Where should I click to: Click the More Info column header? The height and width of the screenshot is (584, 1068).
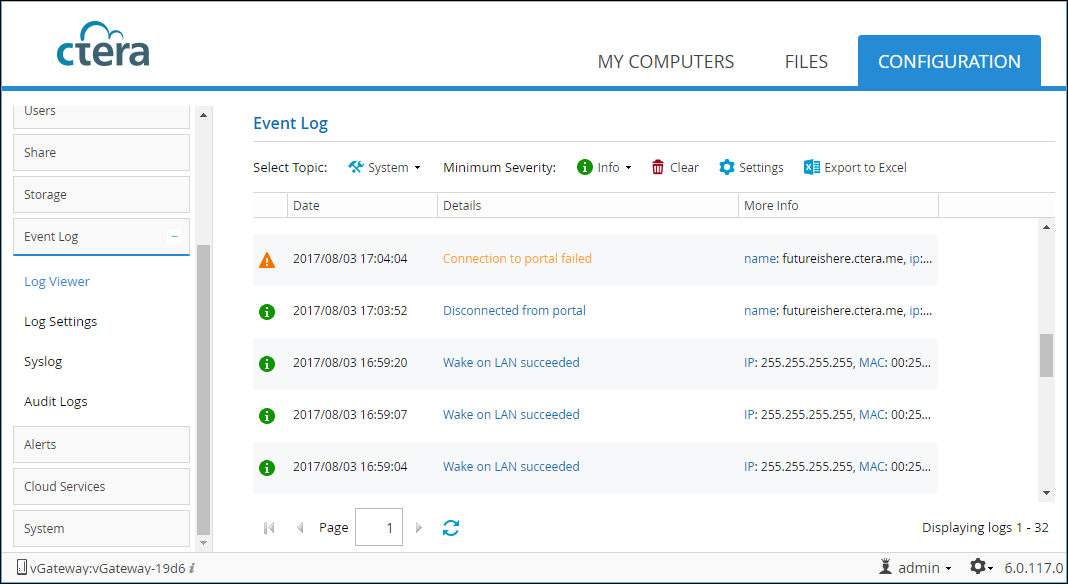(838, 206)
